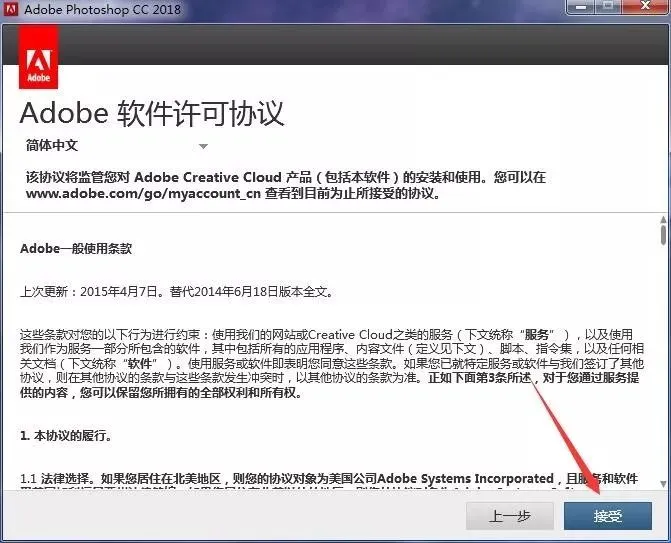Image resolution: width=671 pixels, height=543 pixels.
Task: Click the license scrollbar up arrow
Action: coord(663,220)
